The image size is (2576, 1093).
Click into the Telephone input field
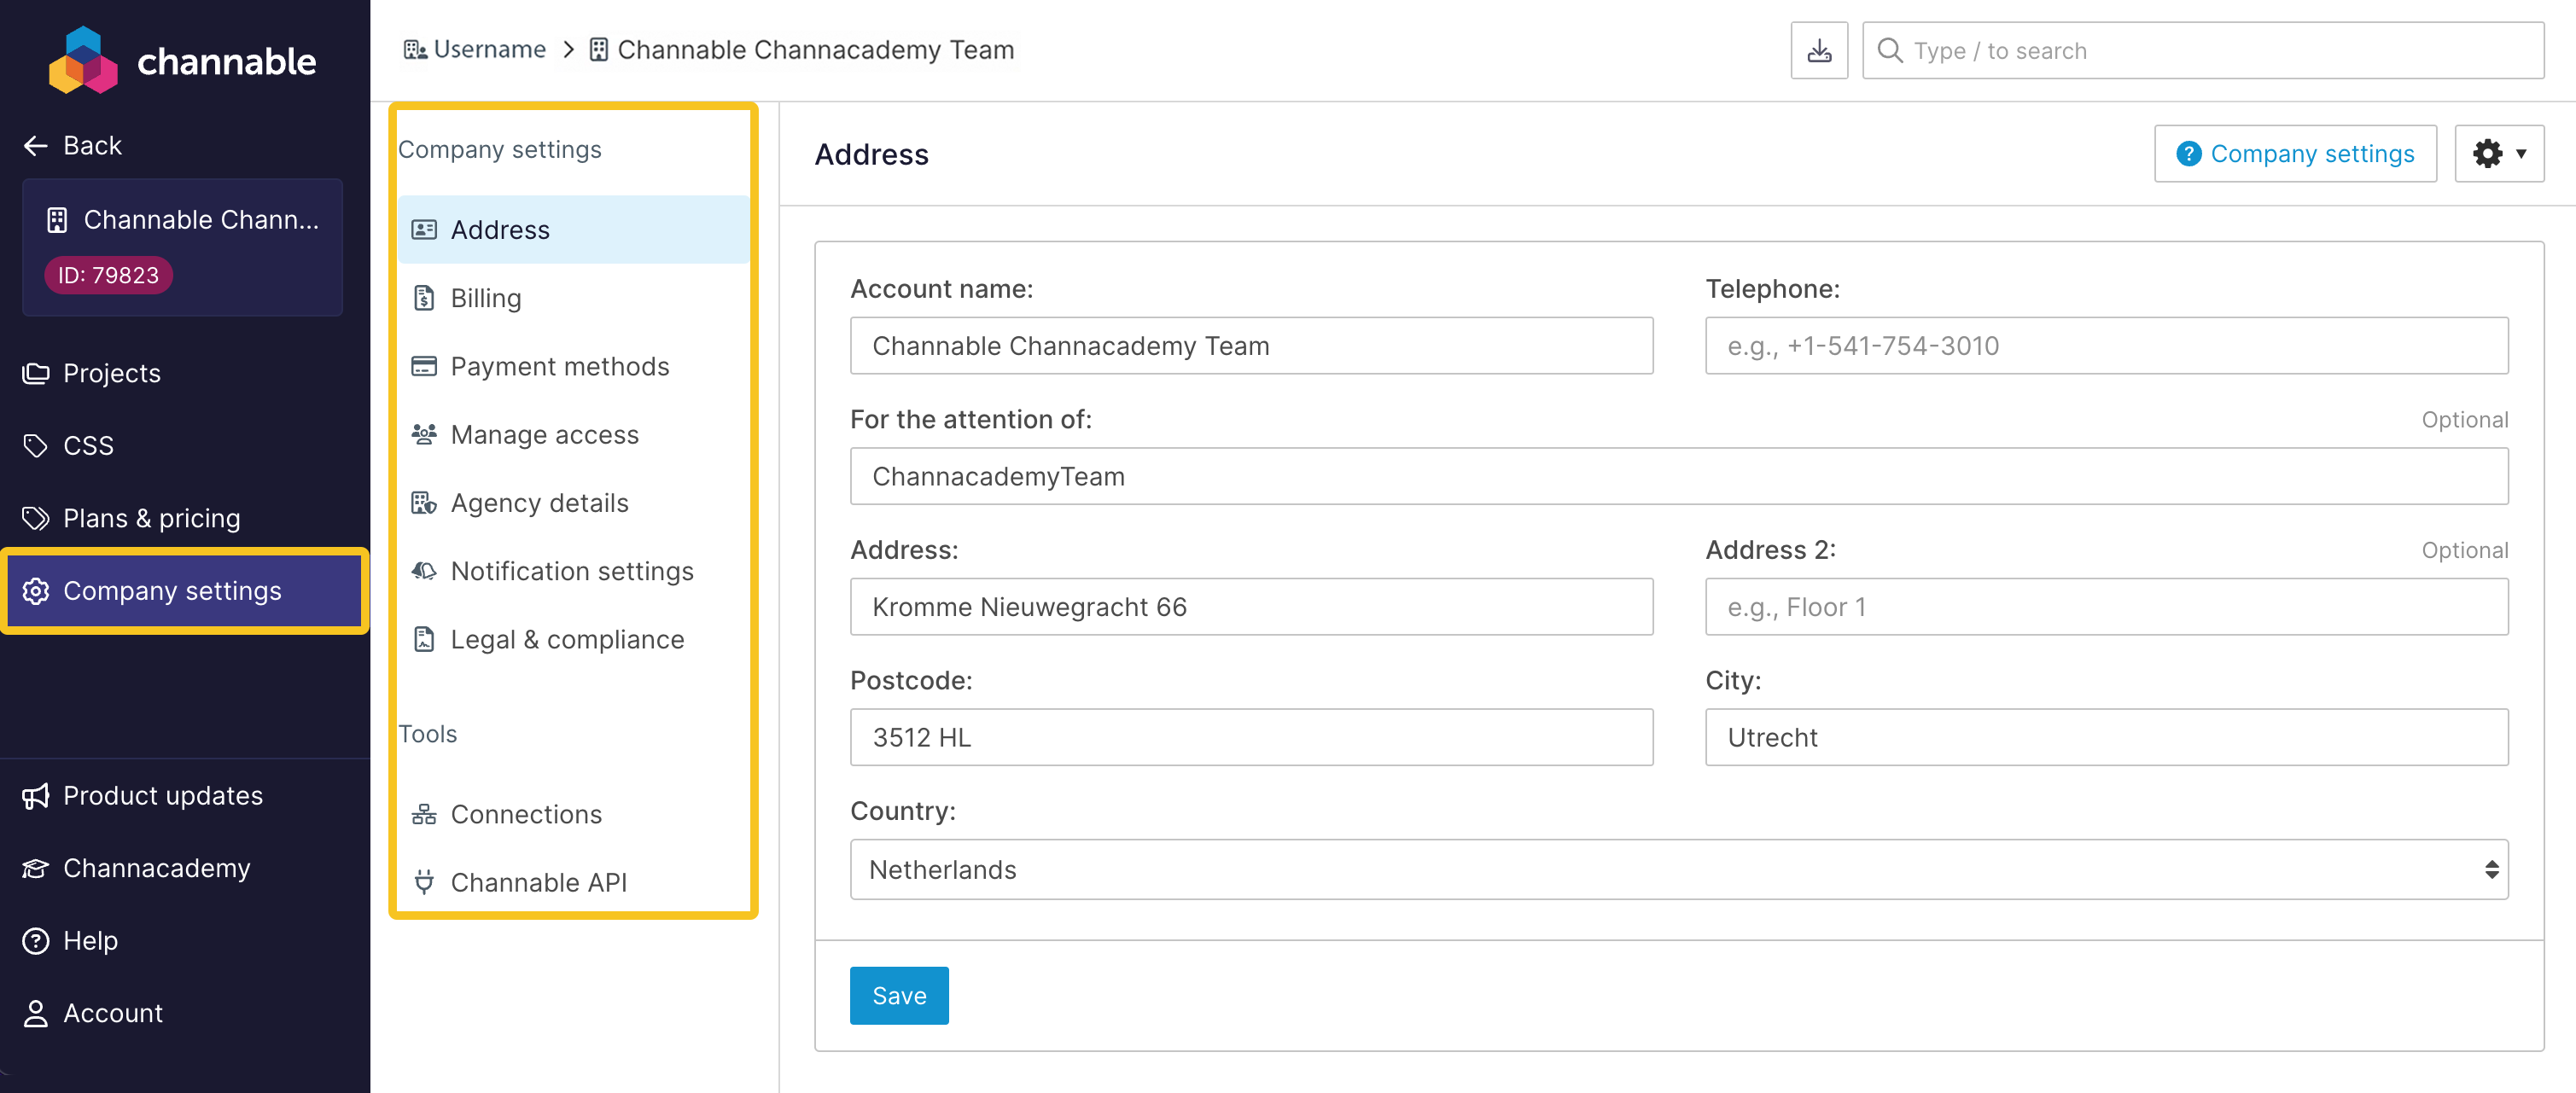pos(2106,346)
